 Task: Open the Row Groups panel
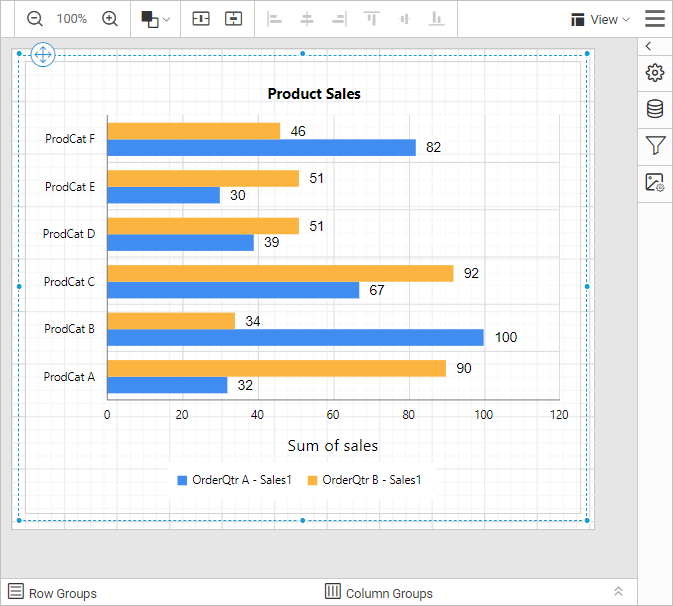[52, 592]
